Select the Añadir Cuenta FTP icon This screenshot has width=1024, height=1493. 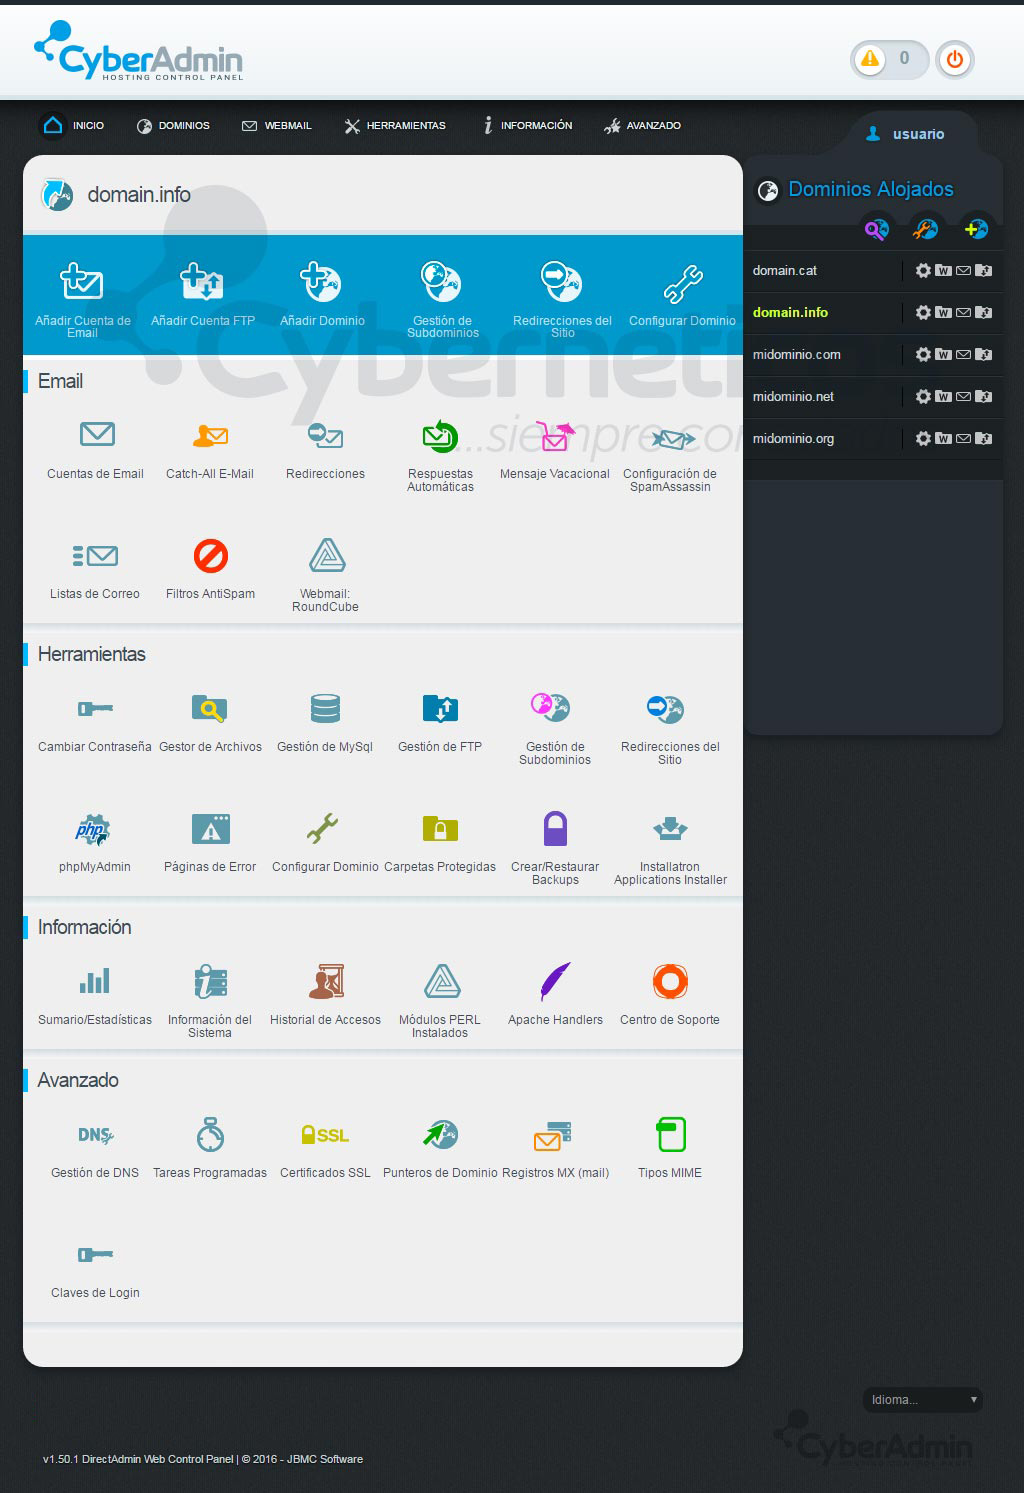click(x=202, y=285)
